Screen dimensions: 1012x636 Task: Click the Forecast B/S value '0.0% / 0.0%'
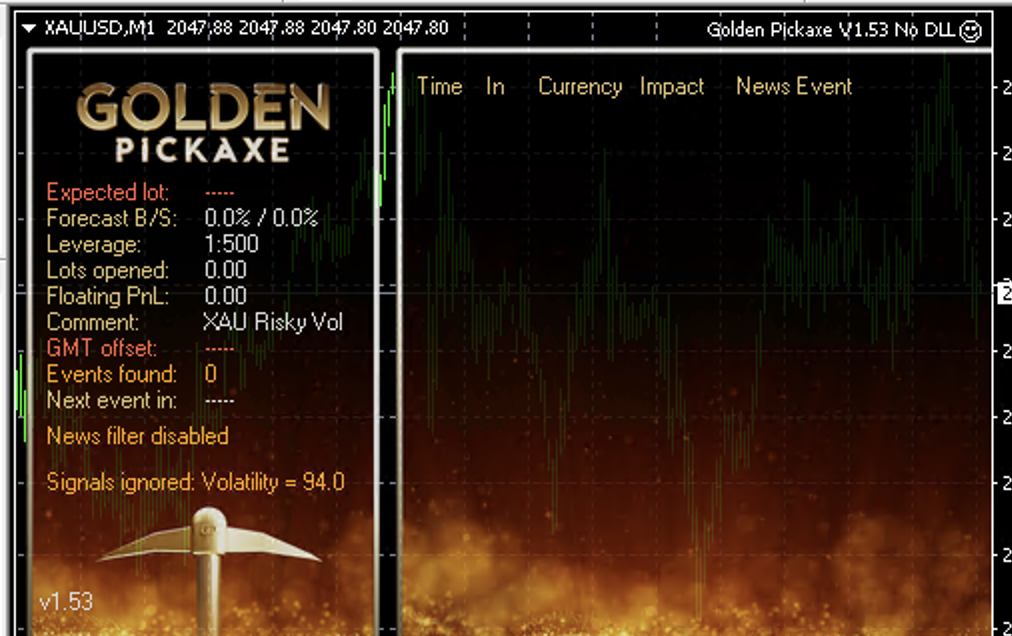[x=261, y=218]
